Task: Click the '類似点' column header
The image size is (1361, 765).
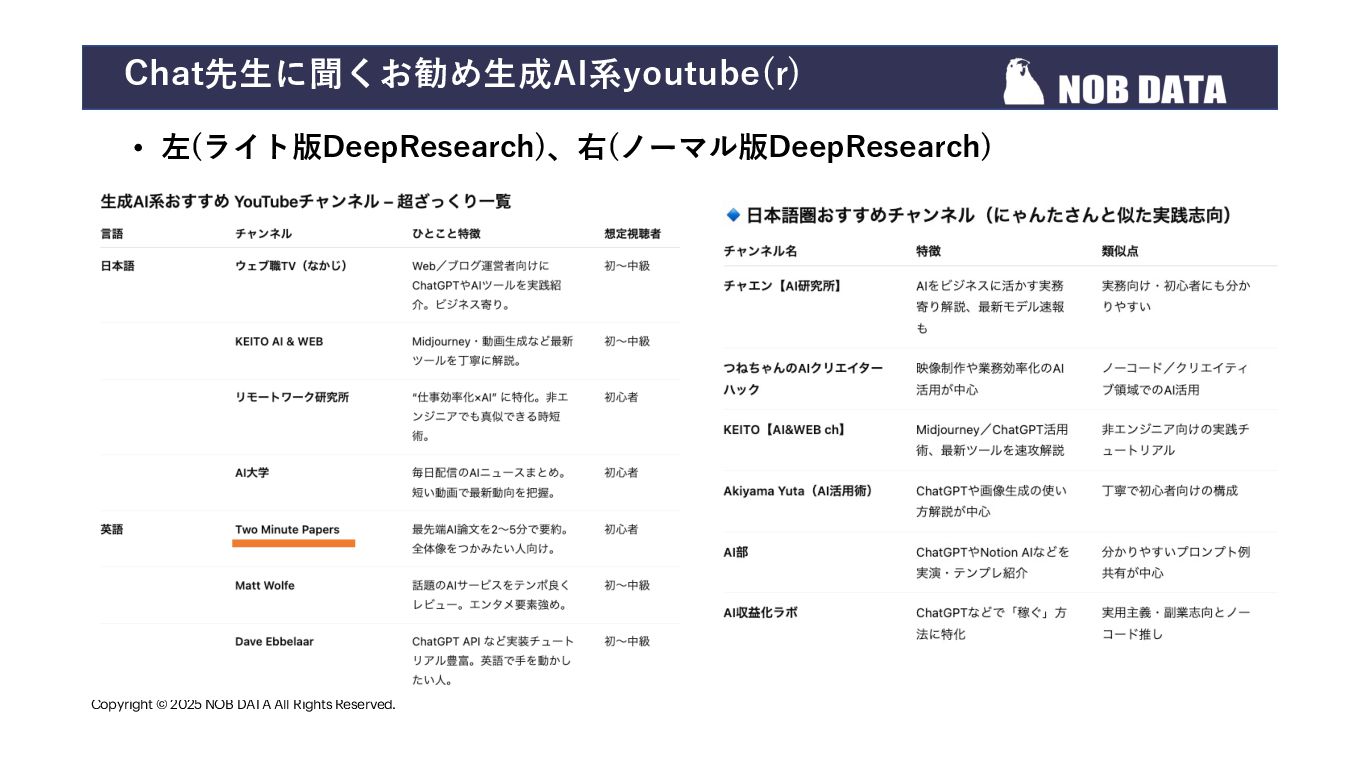Action: pyautogui.click(x=1120, y=251)
